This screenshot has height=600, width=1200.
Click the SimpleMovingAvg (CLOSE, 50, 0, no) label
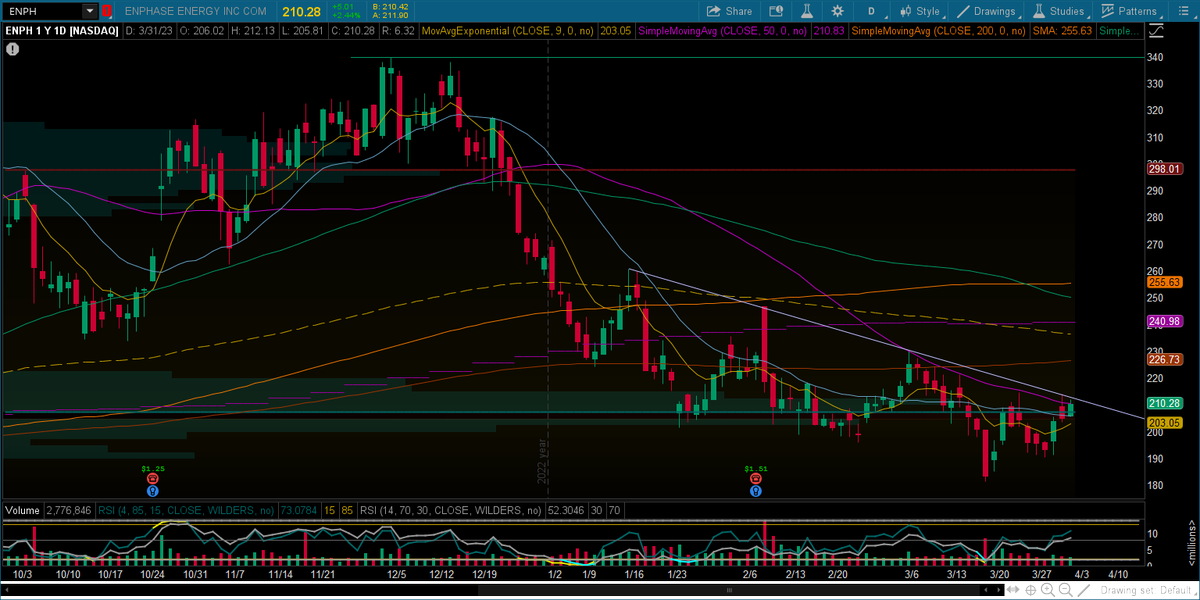tap(725, 31)
